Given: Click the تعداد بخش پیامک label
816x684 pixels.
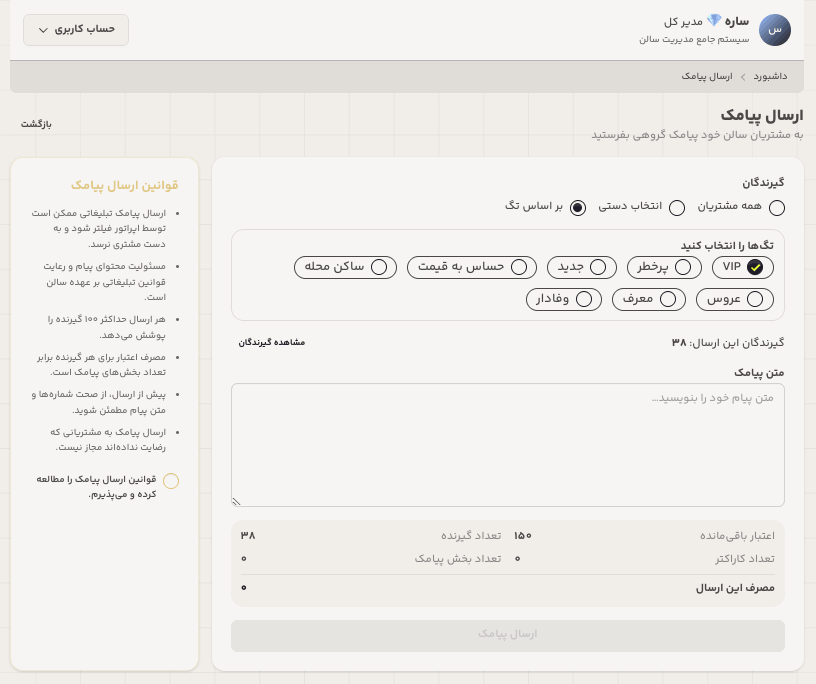Looking at the screenshot, I should tap(458, 559).
